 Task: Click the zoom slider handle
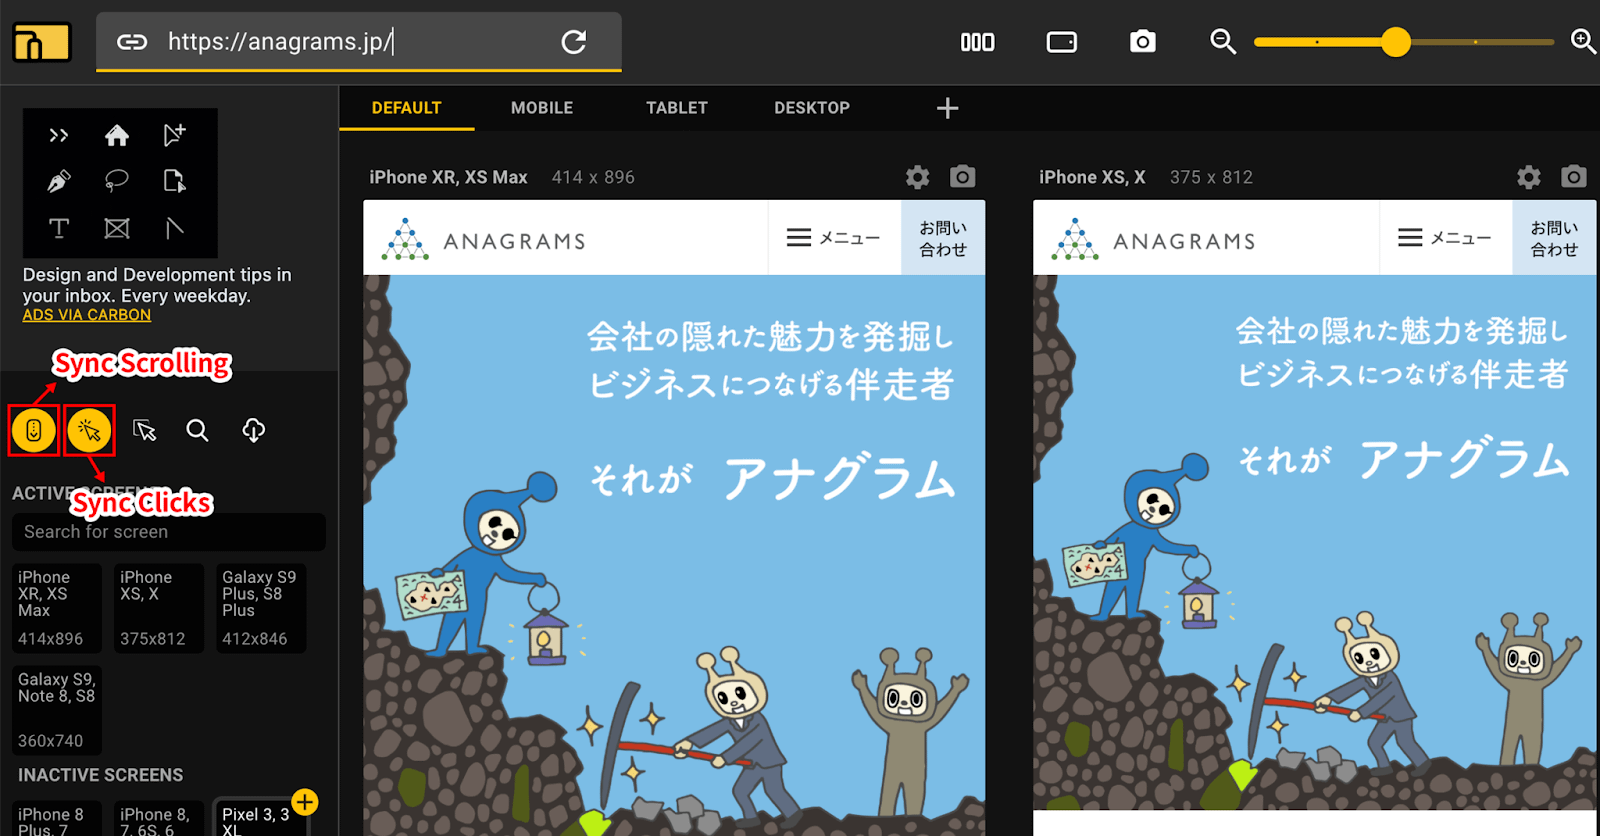click(x=1395, y=42)
